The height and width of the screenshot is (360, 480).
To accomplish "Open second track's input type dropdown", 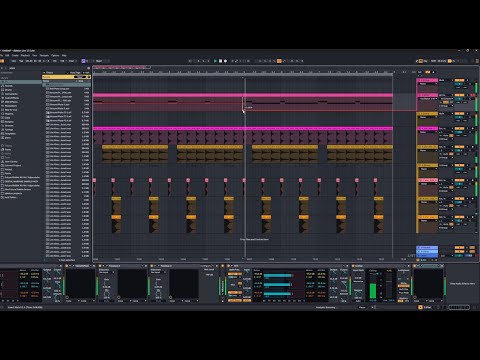I will [x=446, y=95].
